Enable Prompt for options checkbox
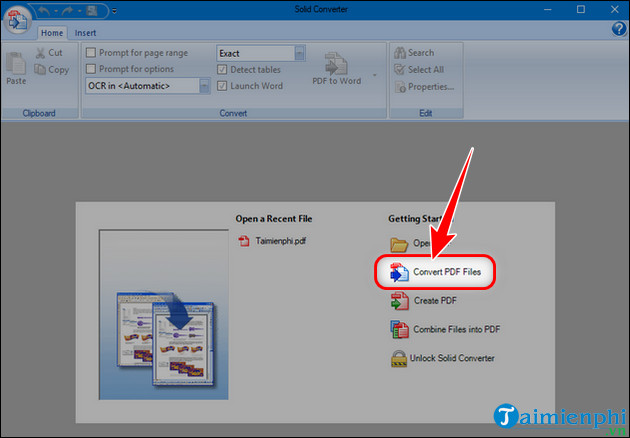This screenshot has height=438, width=630. (91, 69)
